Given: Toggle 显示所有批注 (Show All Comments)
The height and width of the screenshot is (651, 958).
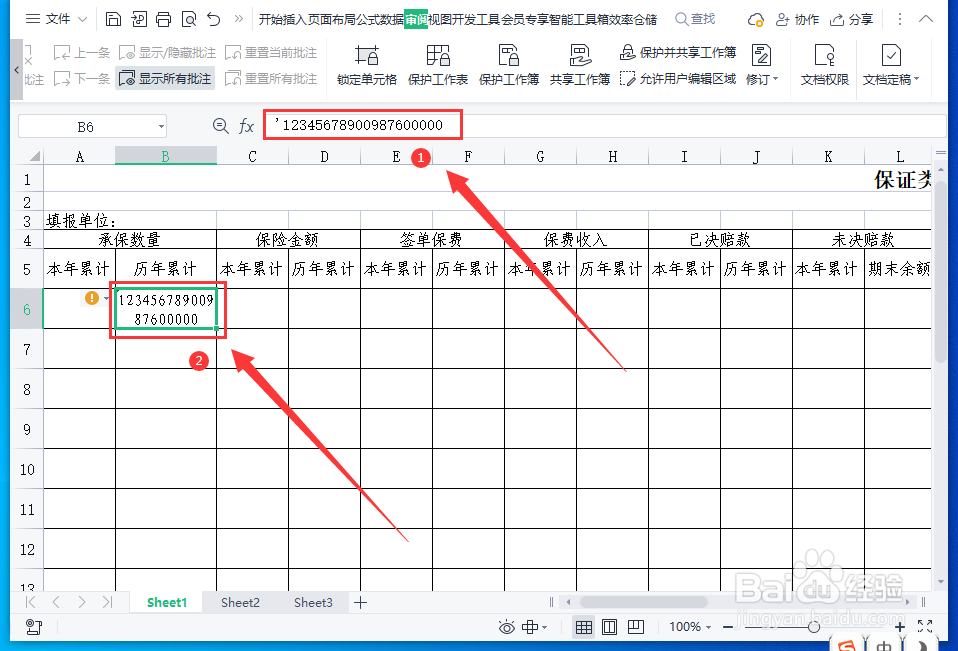Looking at the screenshot, I should click(x=167, y=78).
